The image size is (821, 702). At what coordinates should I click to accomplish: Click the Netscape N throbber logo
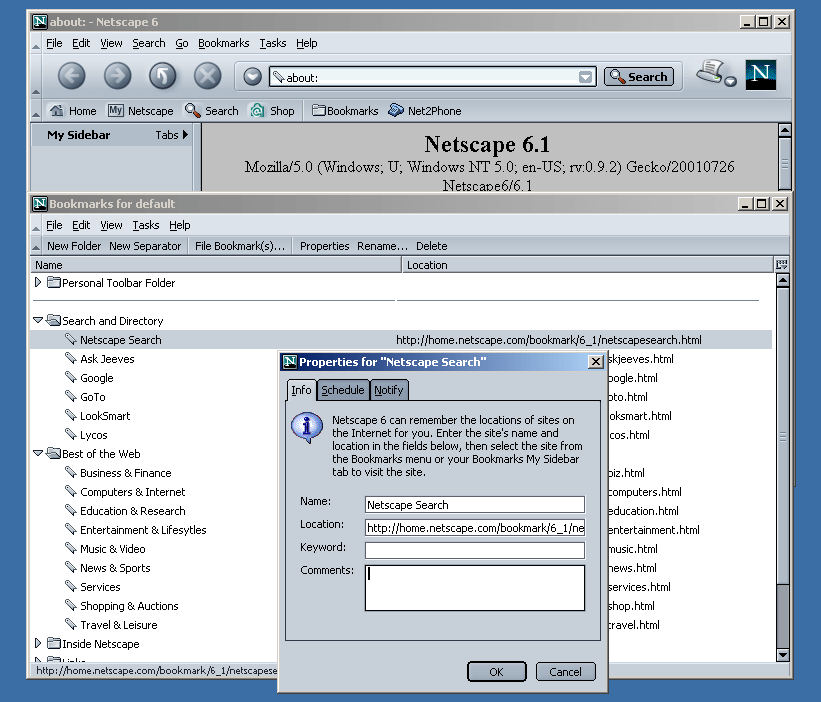click(760, 74)
